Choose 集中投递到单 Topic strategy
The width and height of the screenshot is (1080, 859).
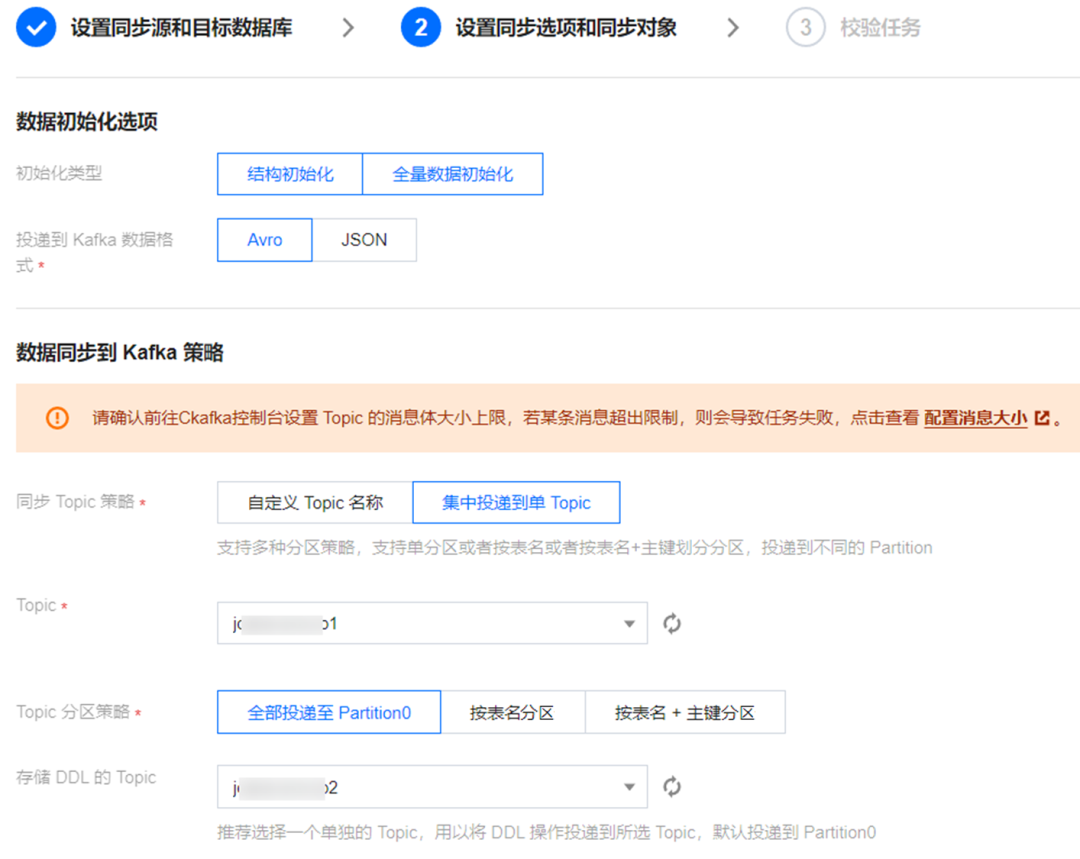(516, 503)
